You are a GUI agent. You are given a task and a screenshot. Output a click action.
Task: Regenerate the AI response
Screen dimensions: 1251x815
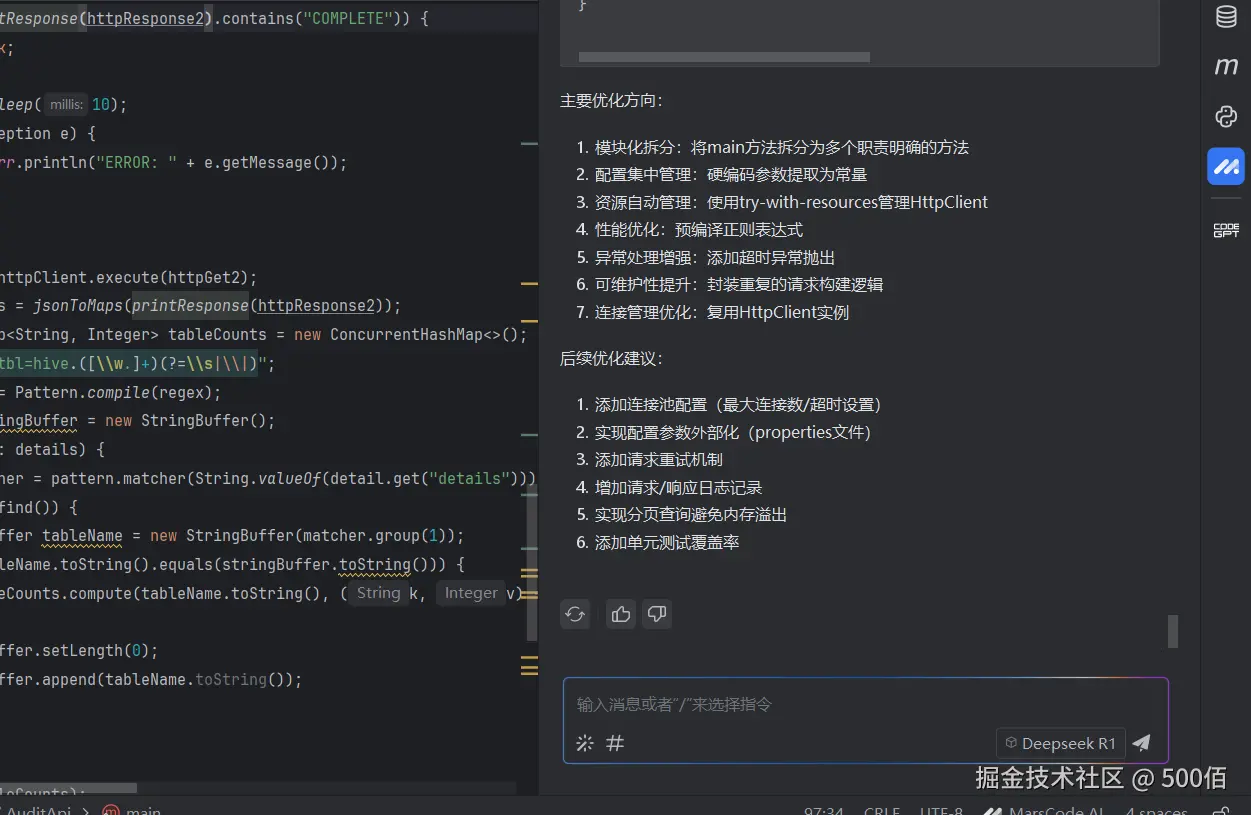pos(575,614)
